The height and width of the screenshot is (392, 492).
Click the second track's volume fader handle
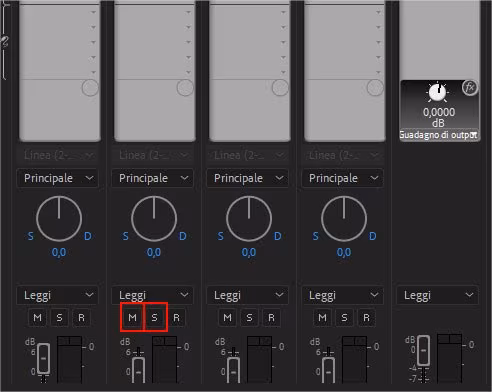[139, 371]
